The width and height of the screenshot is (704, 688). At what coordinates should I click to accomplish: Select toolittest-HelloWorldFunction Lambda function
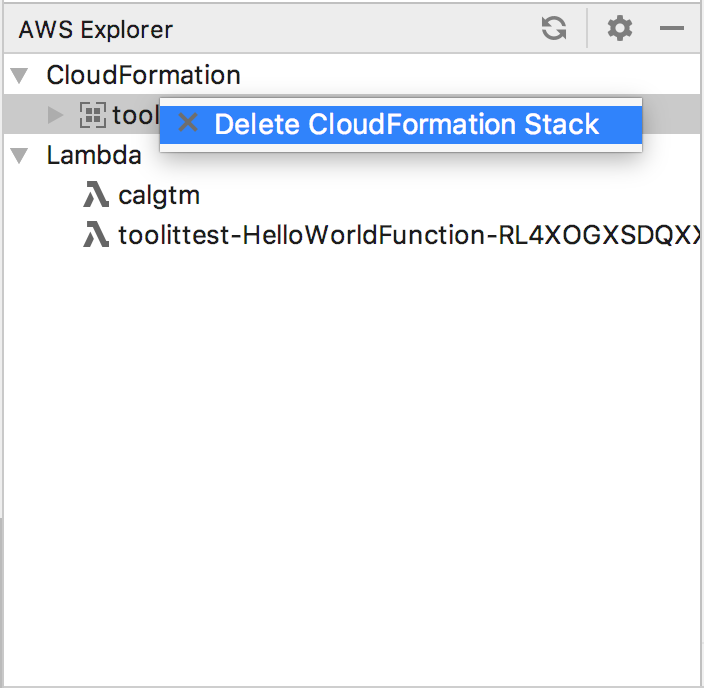coord(409,235)
